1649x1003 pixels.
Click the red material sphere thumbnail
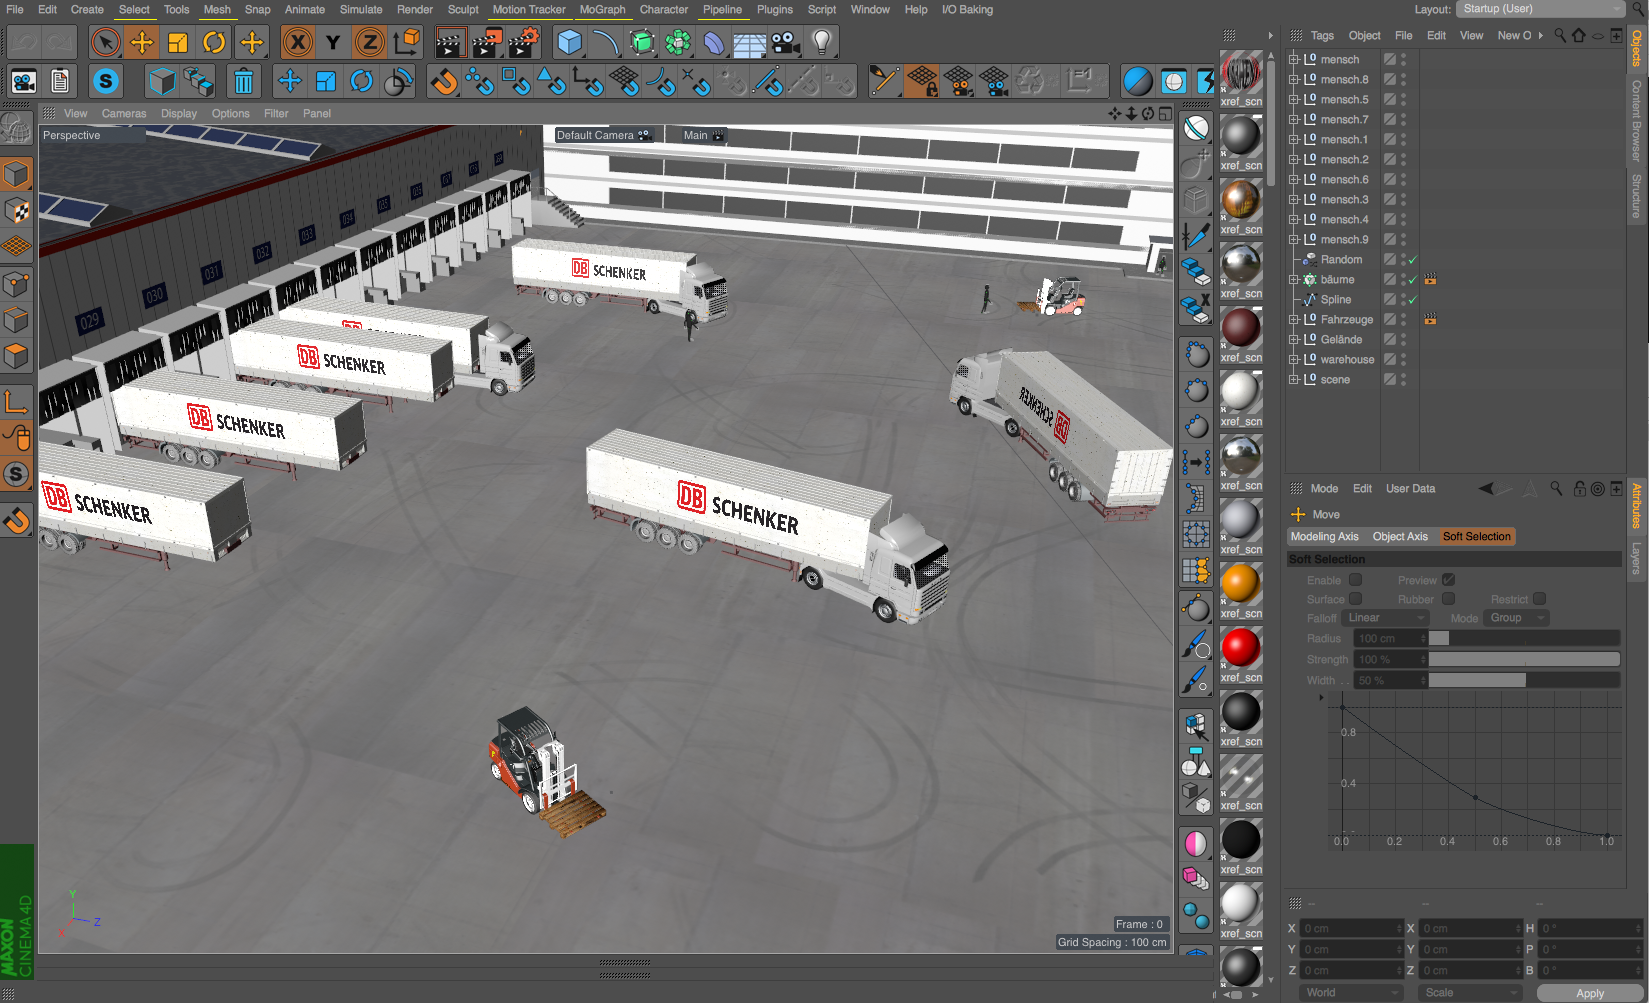pyautogui.click(x=1241, y=647)
